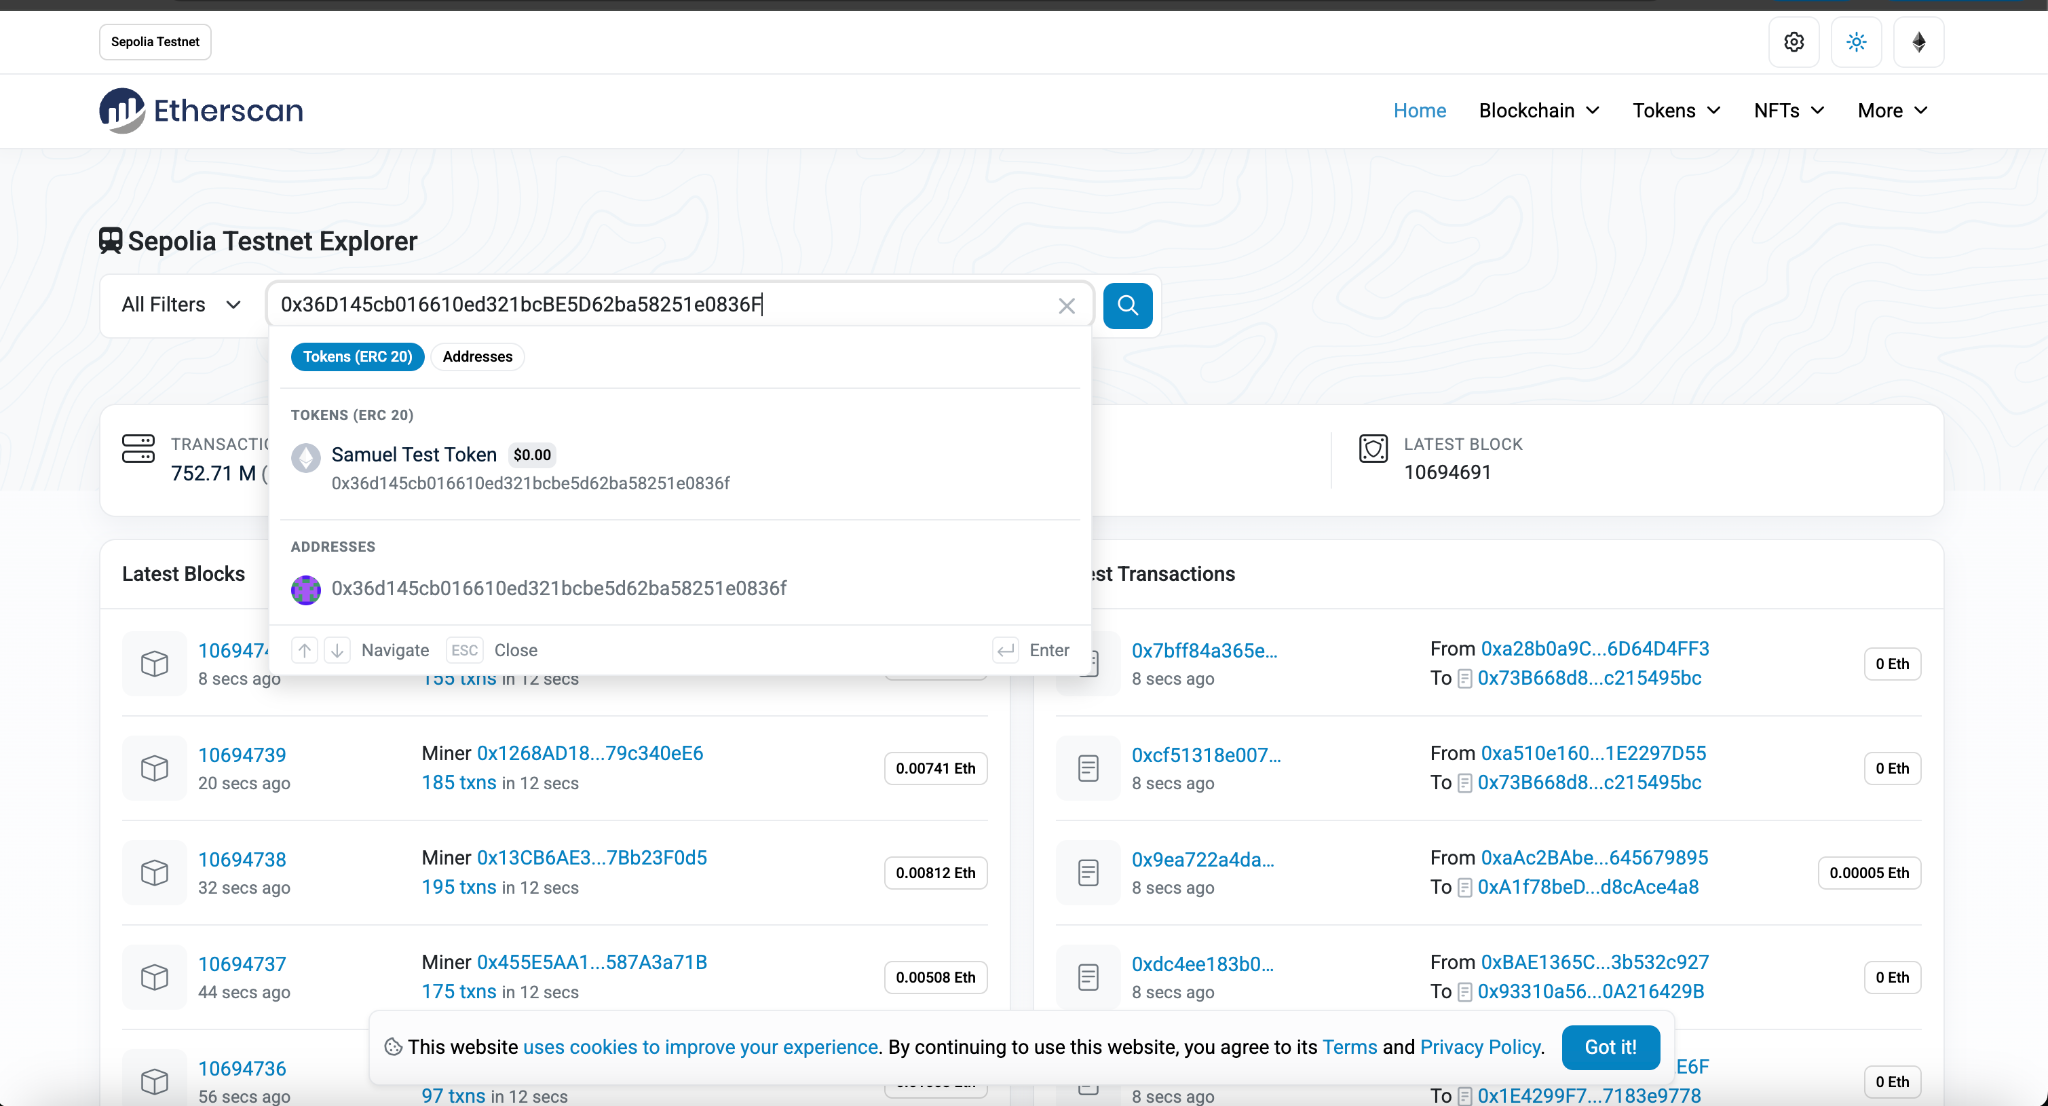Click uses cookies to improve your experience link
This screenshot has height=1106, width=2048.
[x=701, y=1047]
